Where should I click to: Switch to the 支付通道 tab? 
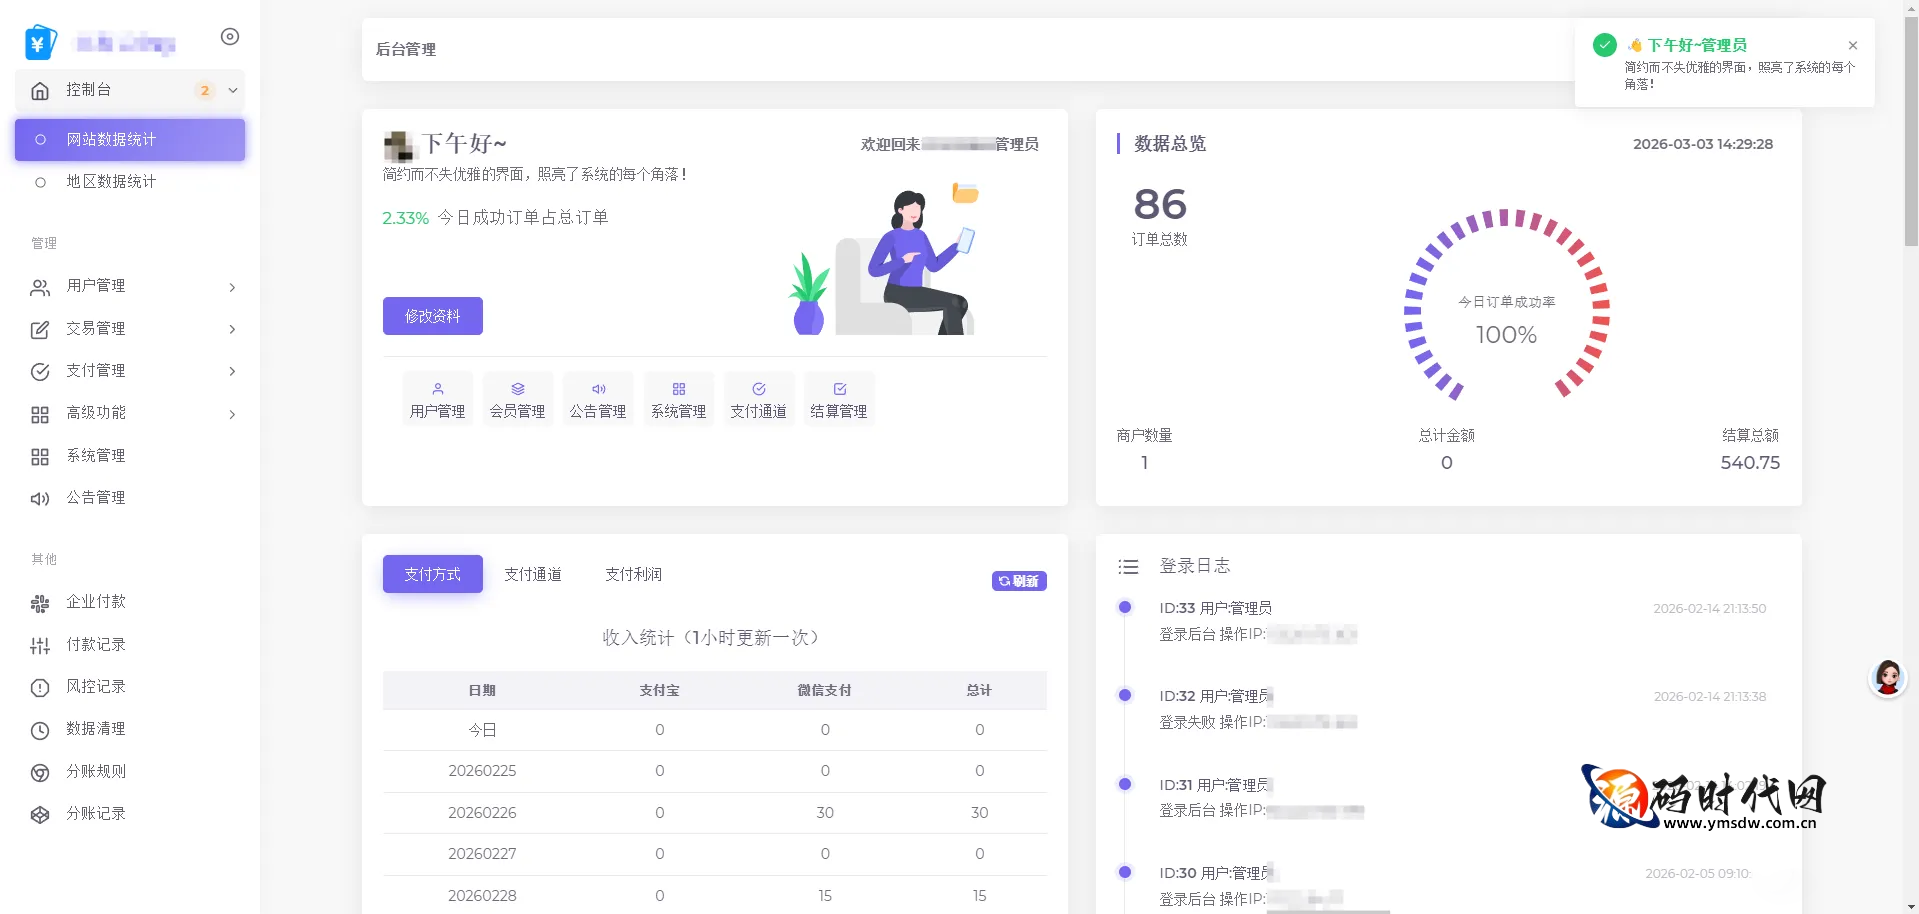point(533,574)
